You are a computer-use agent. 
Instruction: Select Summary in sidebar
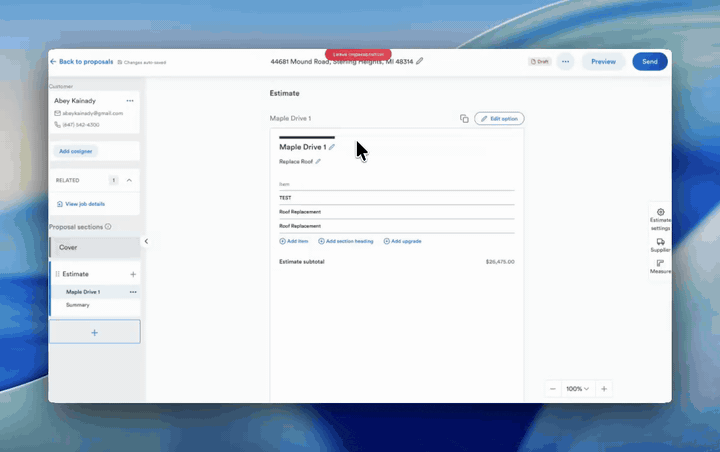click(x=78, y=305)
